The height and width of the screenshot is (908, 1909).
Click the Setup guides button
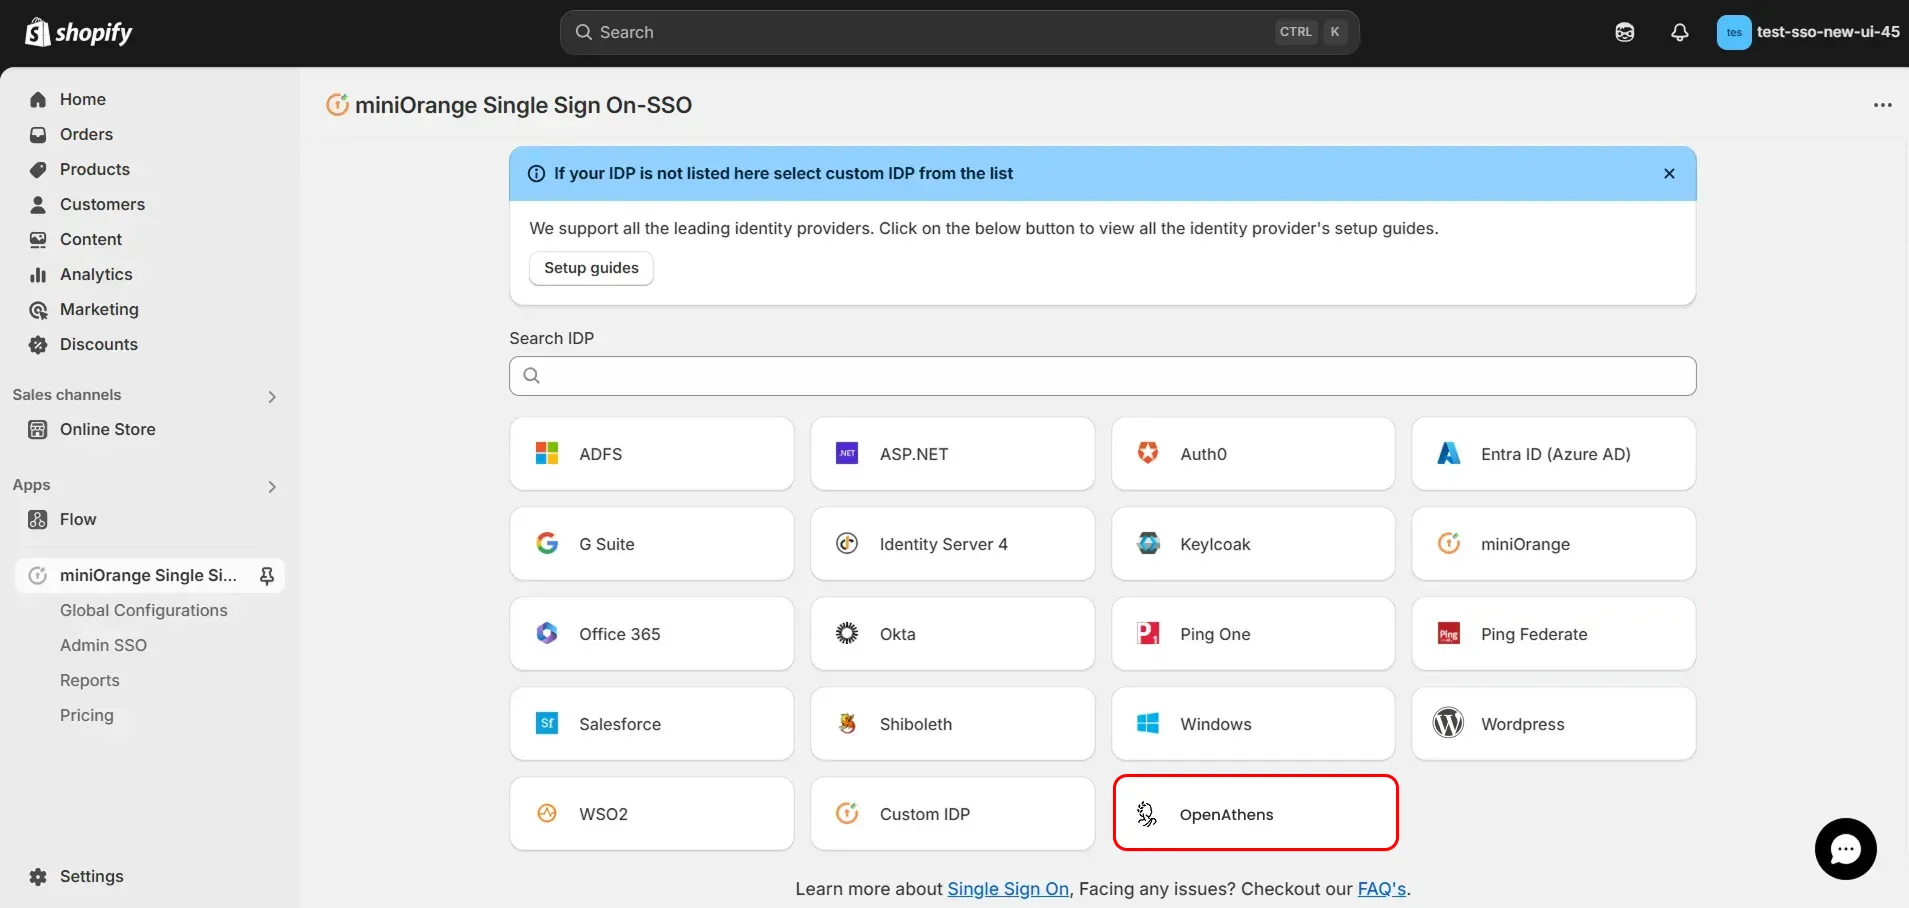591,268
